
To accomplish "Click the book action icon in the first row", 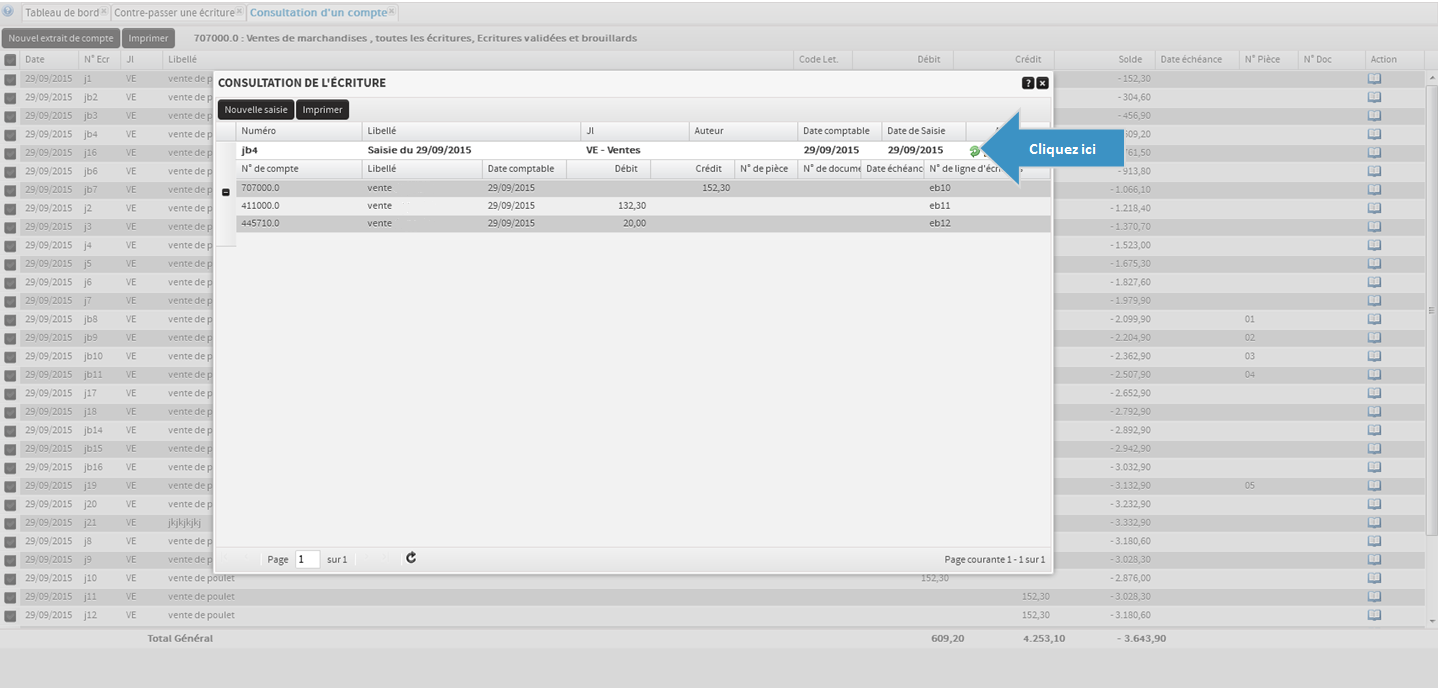I will (1374, 78).
